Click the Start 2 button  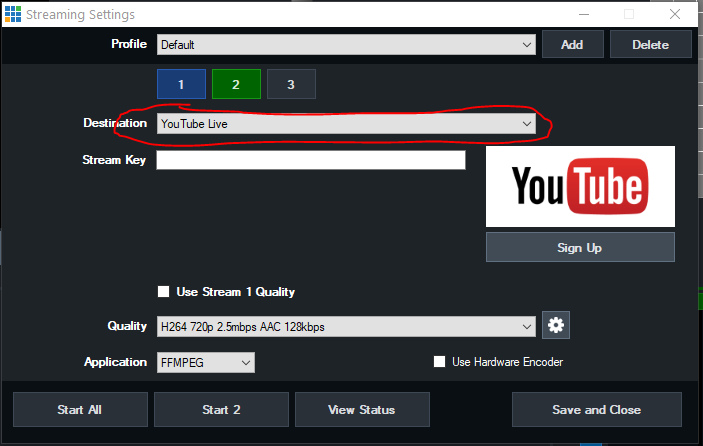[x=221, y=409]
